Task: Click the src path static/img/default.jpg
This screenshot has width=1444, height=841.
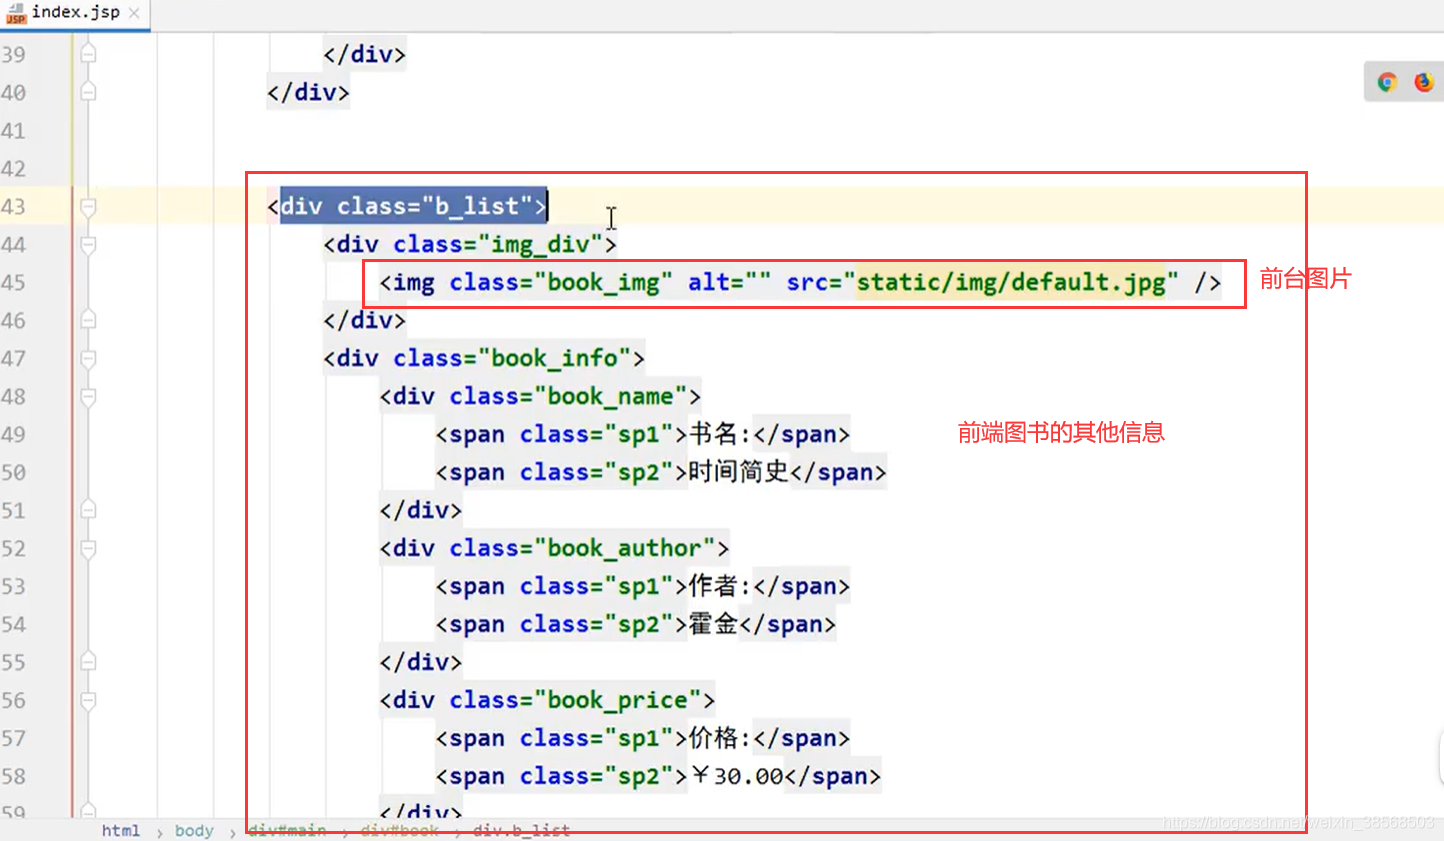Action: (x=1011, y=282)
